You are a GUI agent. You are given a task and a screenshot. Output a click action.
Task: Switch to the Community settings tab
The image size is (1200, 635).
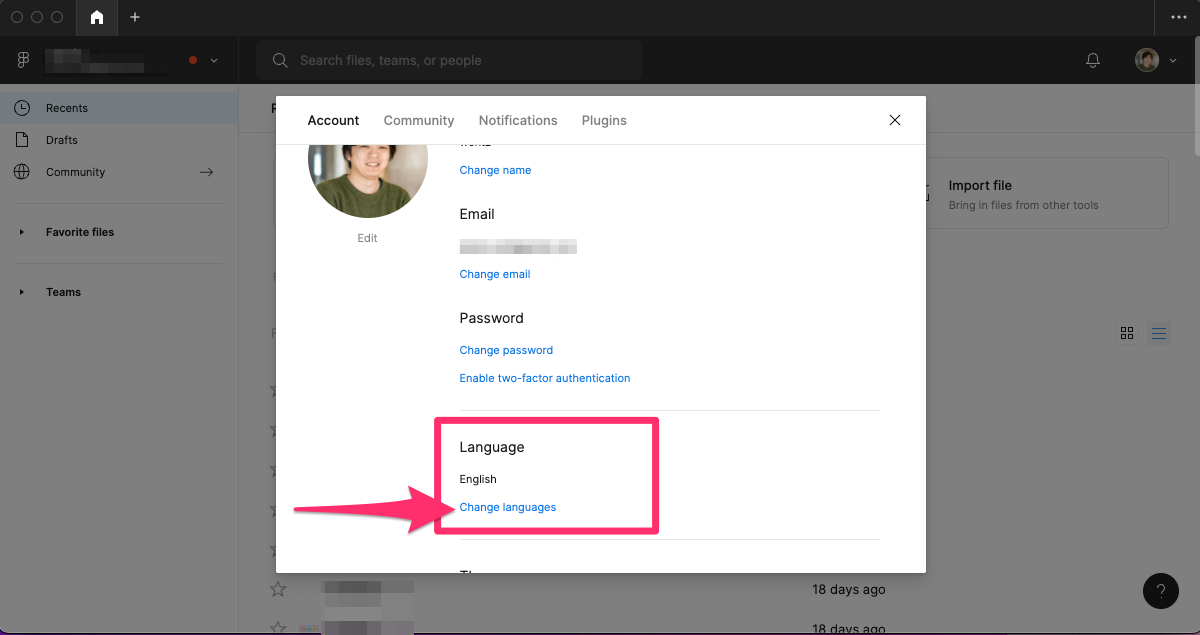coord(419,120)
